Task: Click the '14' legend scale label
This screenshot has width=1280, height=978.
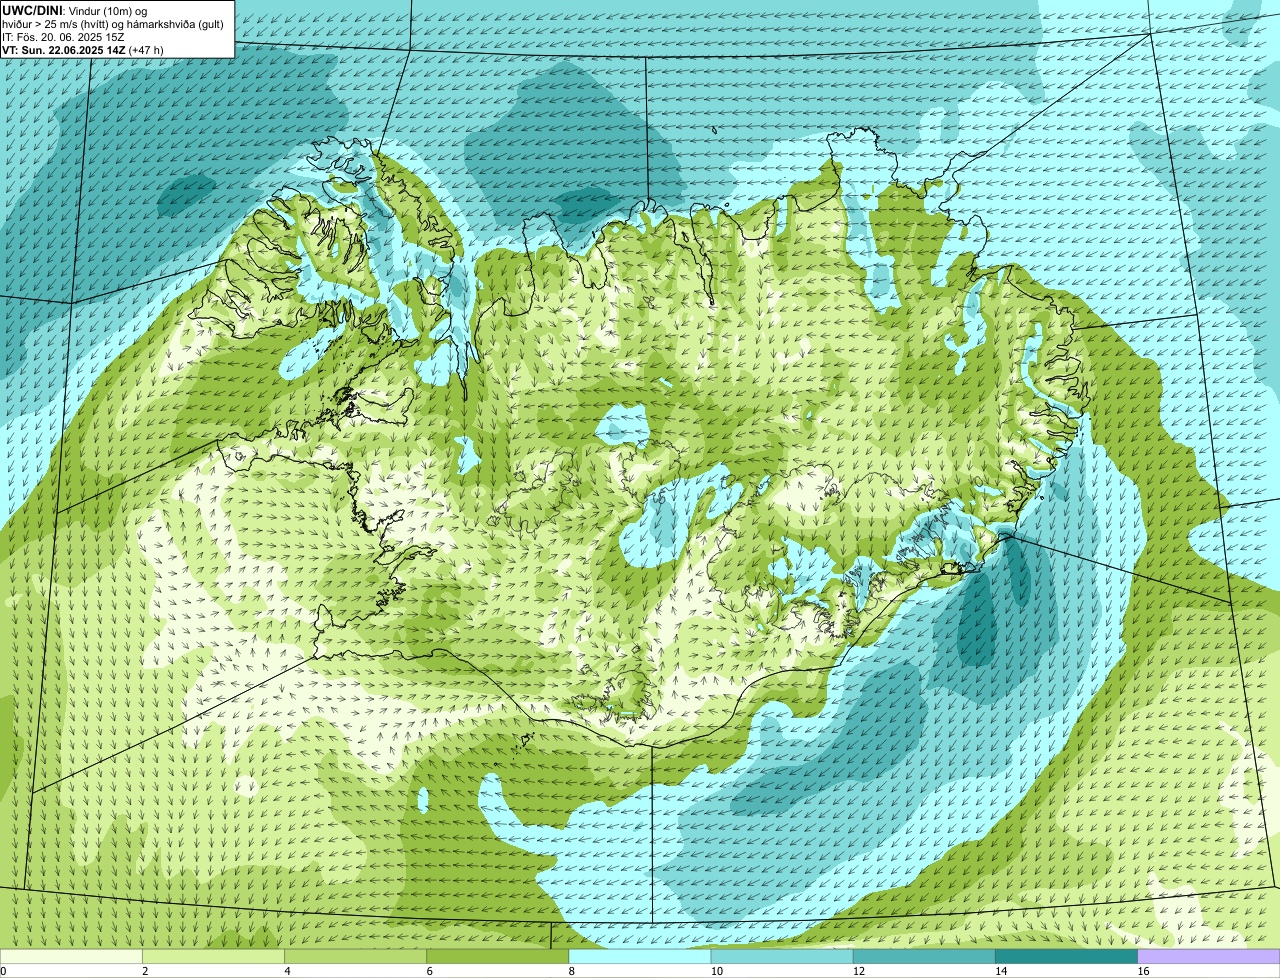Action: point(1001,971)
